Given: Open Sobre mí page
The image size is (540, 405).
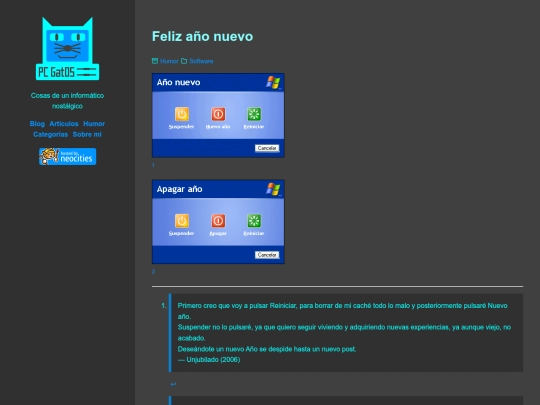Looking at the screenshot, I should 87,134.
